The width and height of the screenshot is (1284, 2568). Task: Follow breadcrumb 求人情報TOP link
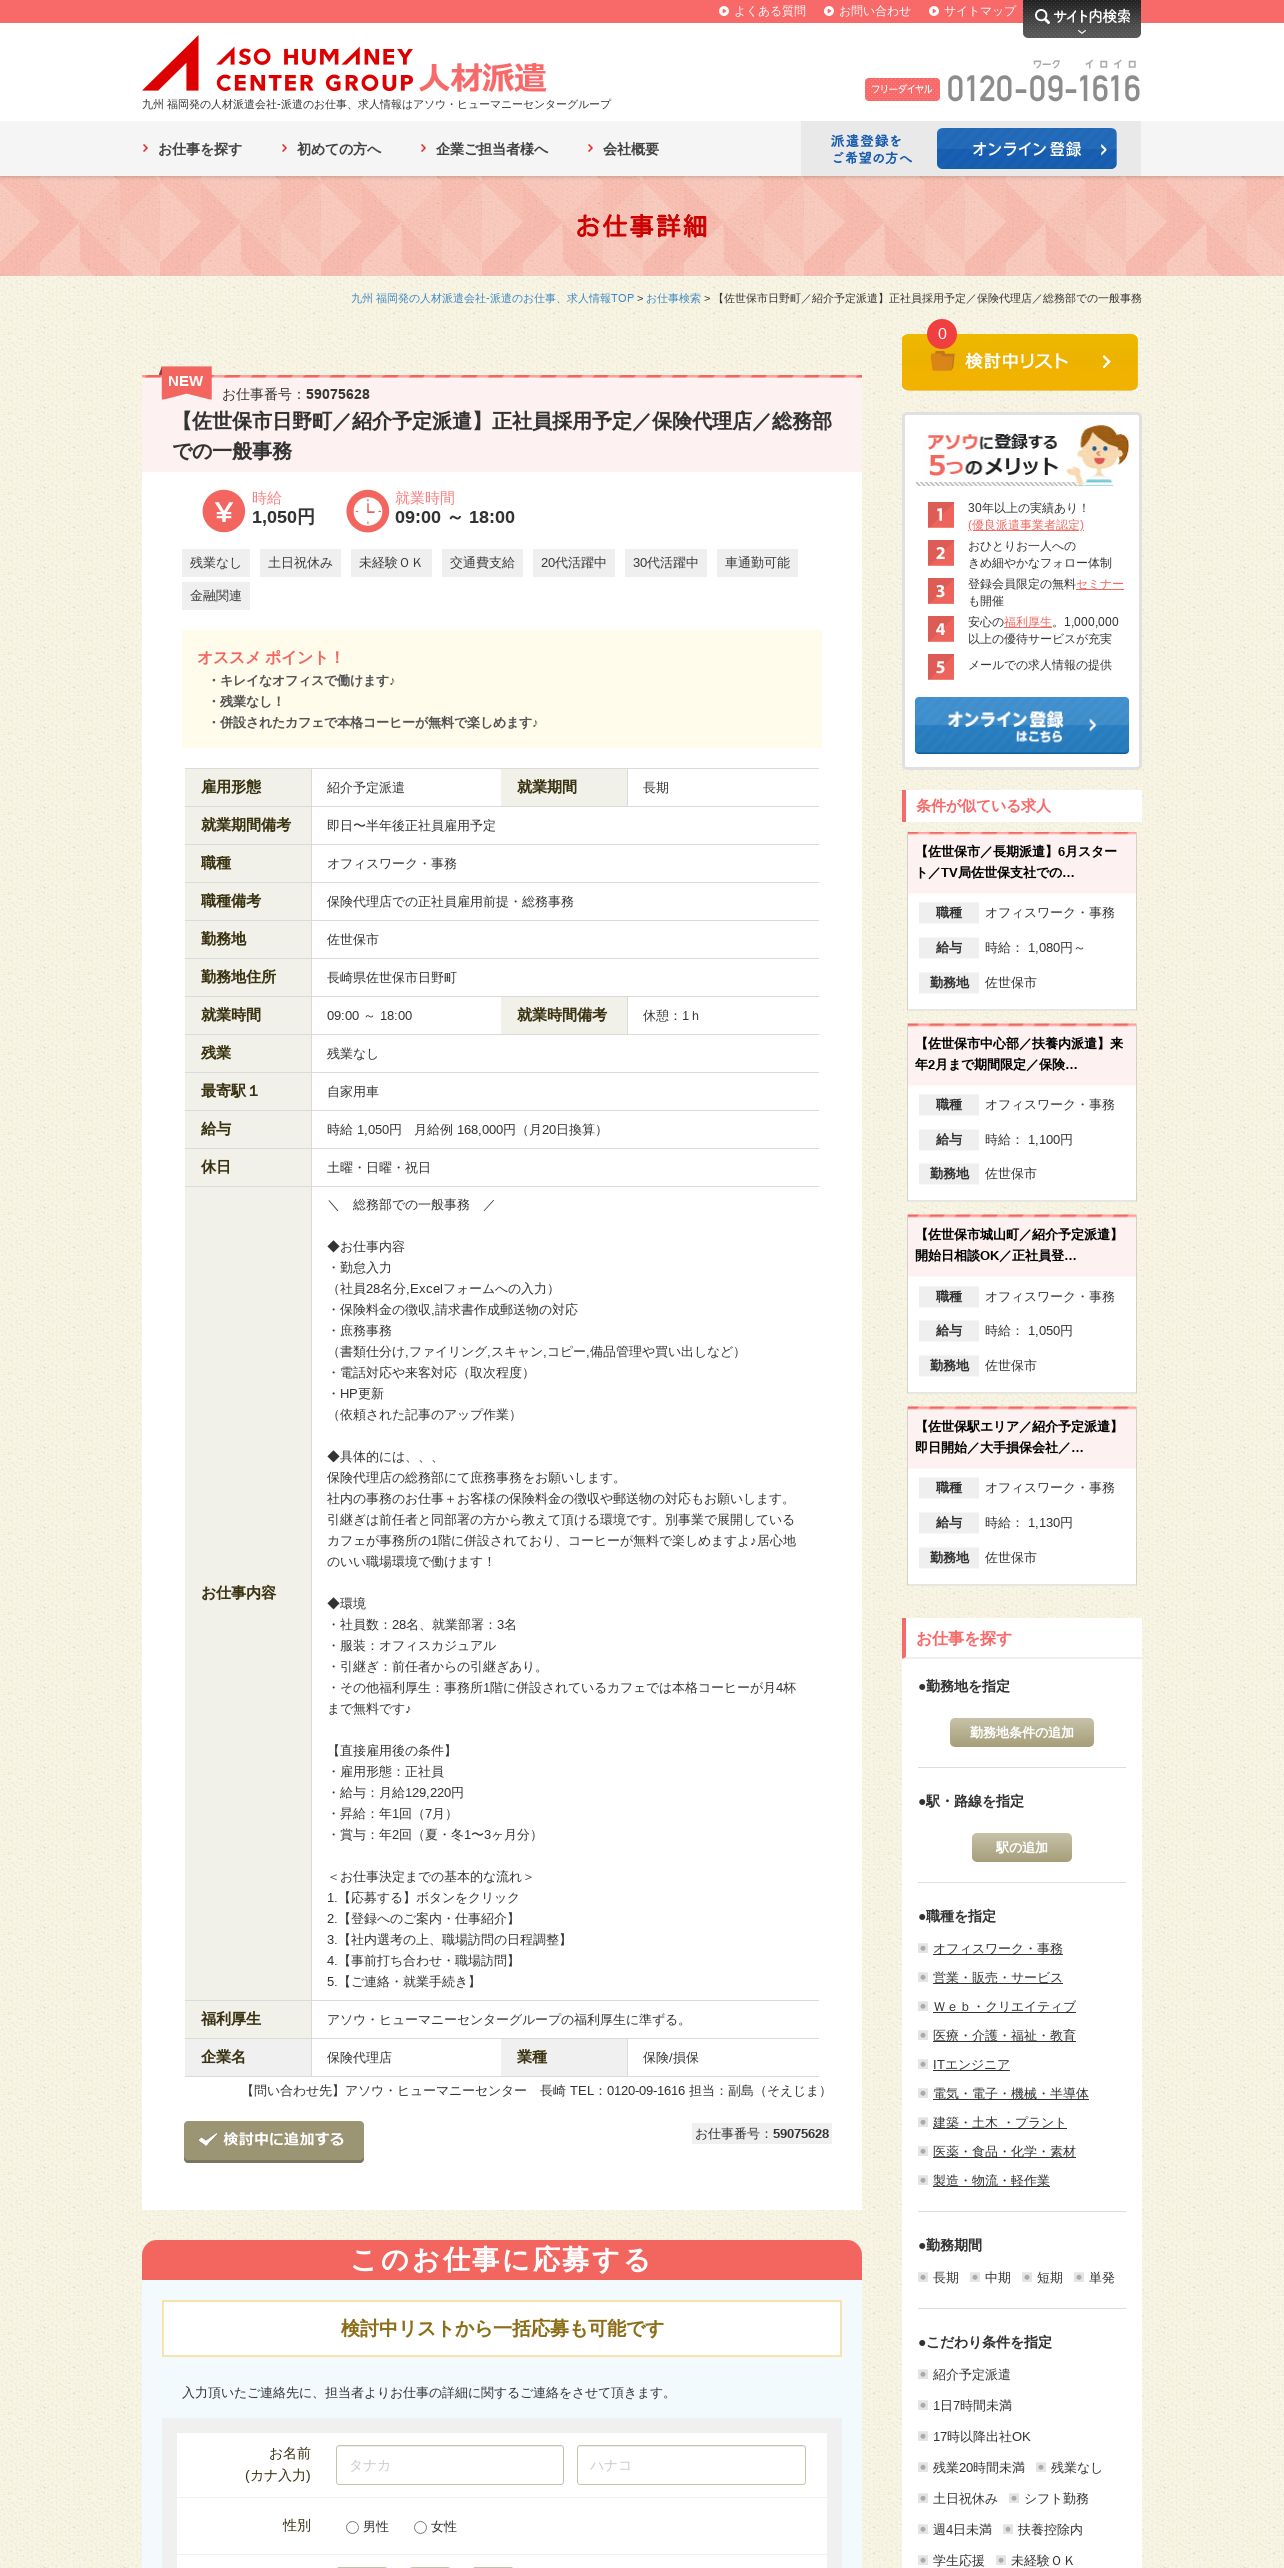[x=492, y=298]
